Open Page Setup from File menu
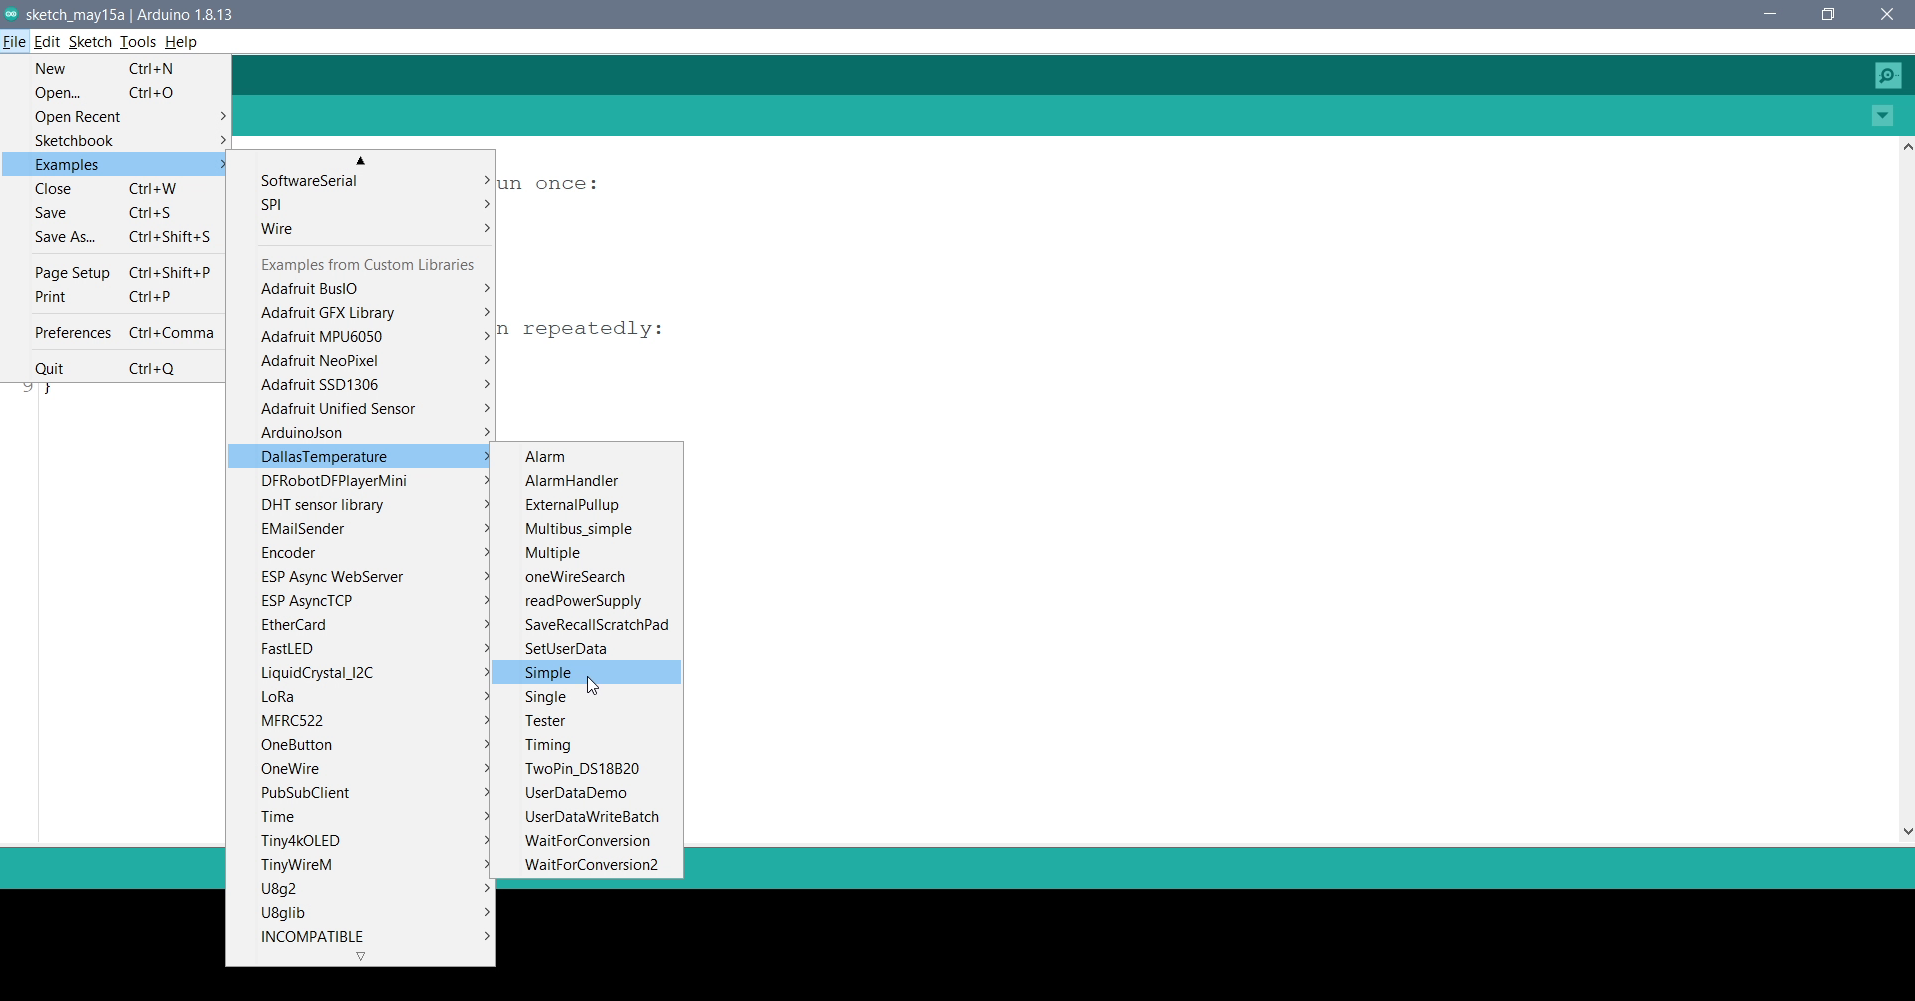This screenshot has width=1915, height=1001. tap(115, 273)
